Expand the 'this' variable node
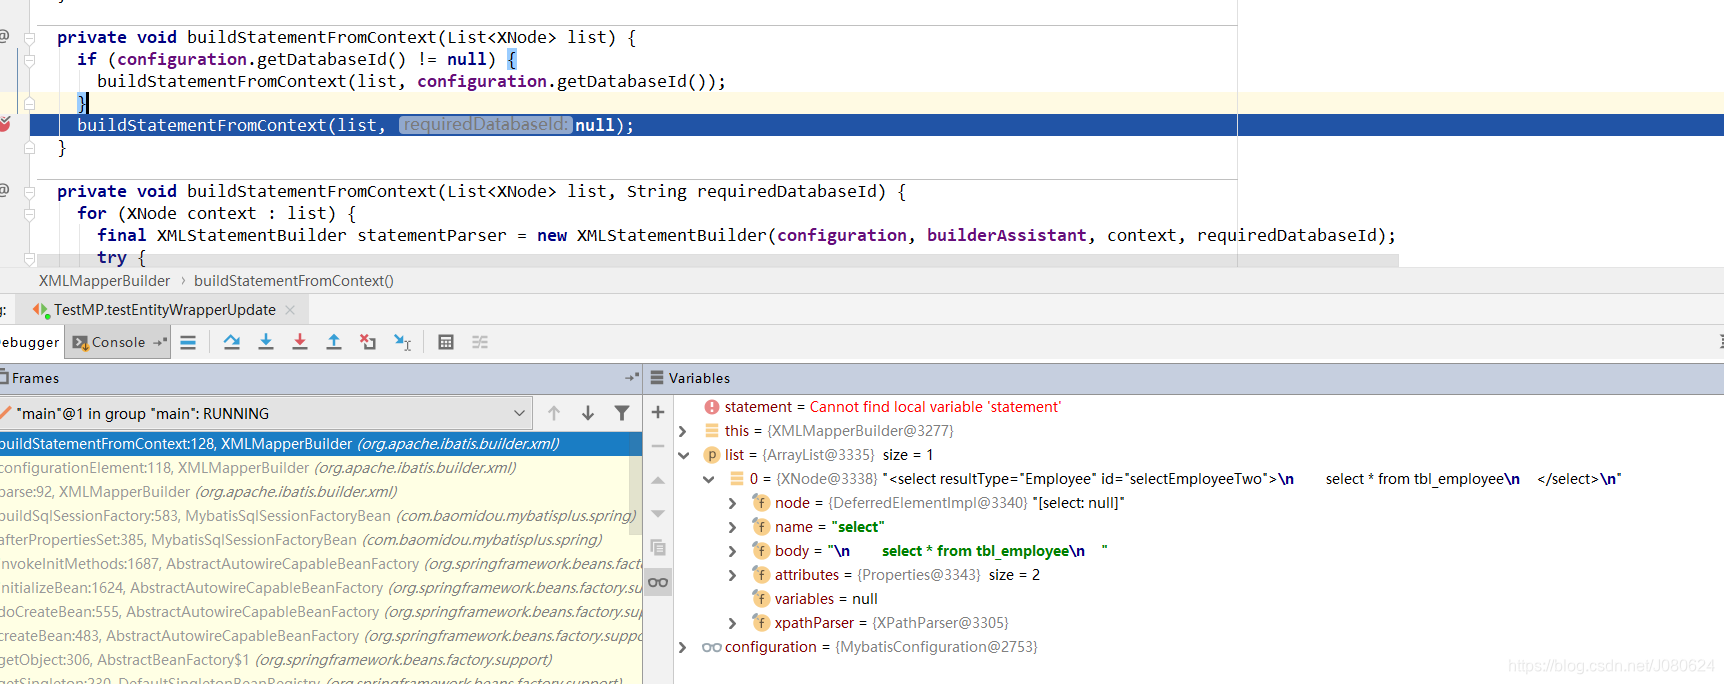This screenshot has width=1724, height=684. (683, 431)
